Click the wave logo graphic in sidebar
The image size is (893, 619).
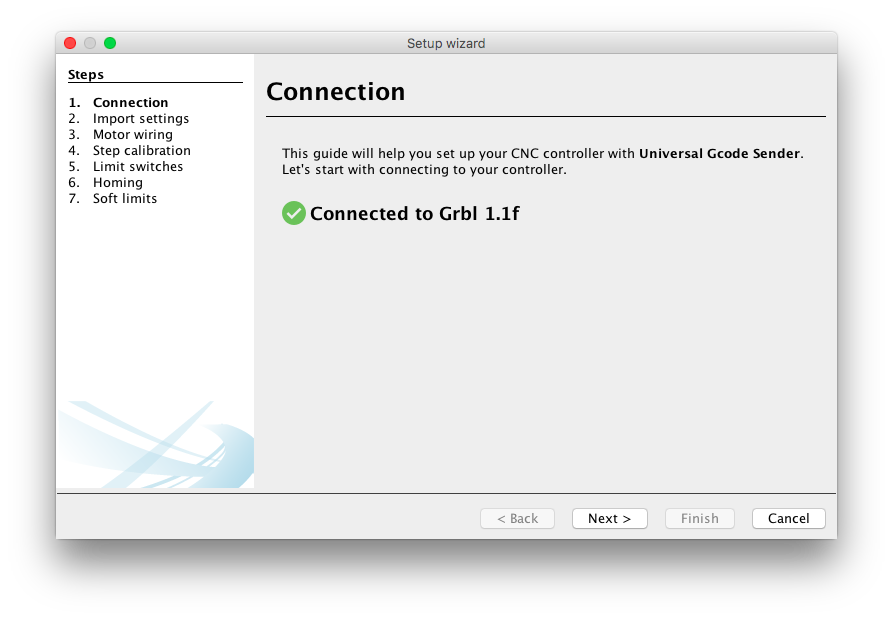coord(155,445)
